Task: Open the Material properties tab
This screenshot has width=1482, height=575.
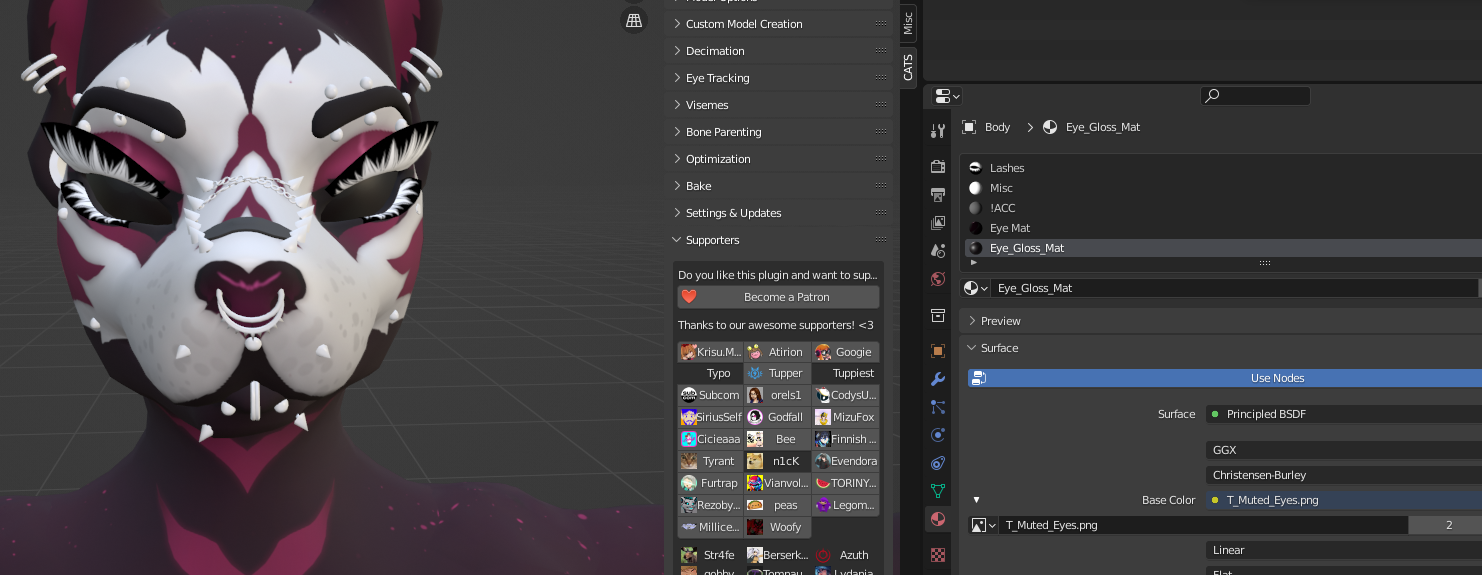Action: coord(938,519)
